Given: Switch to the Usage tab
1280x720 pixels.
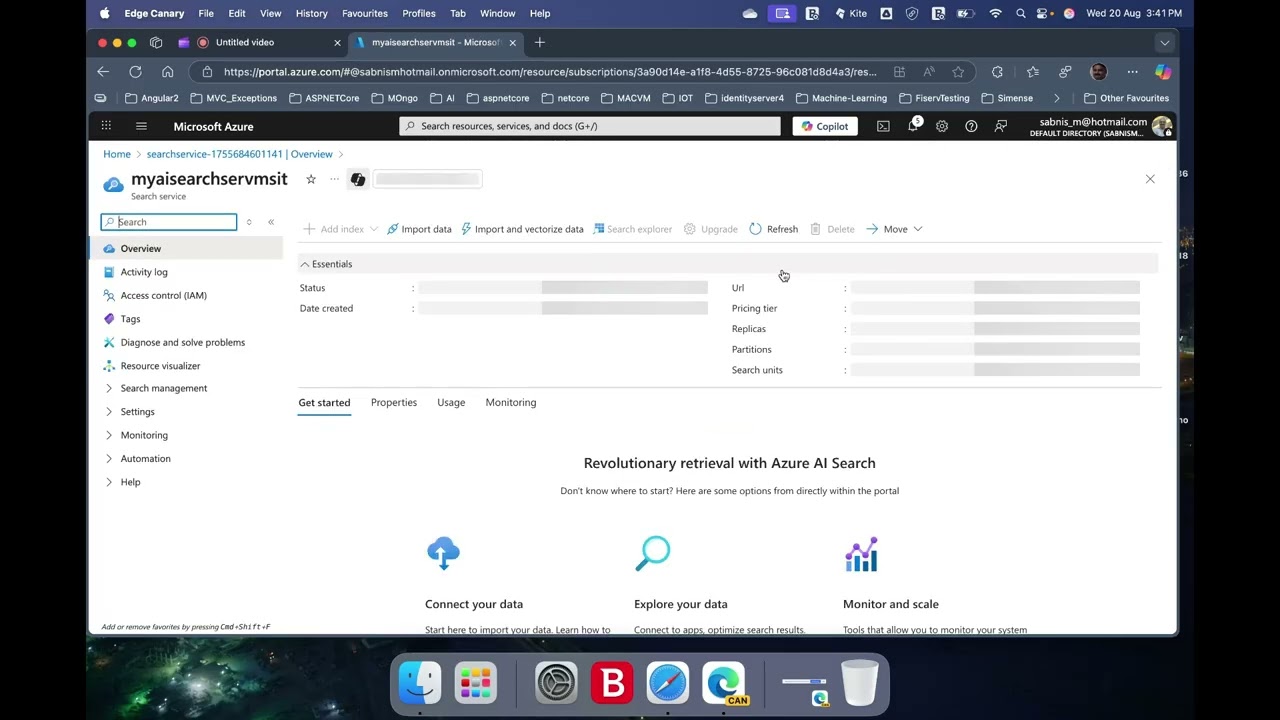Looking at the screenshot, I should pos(451,402).
